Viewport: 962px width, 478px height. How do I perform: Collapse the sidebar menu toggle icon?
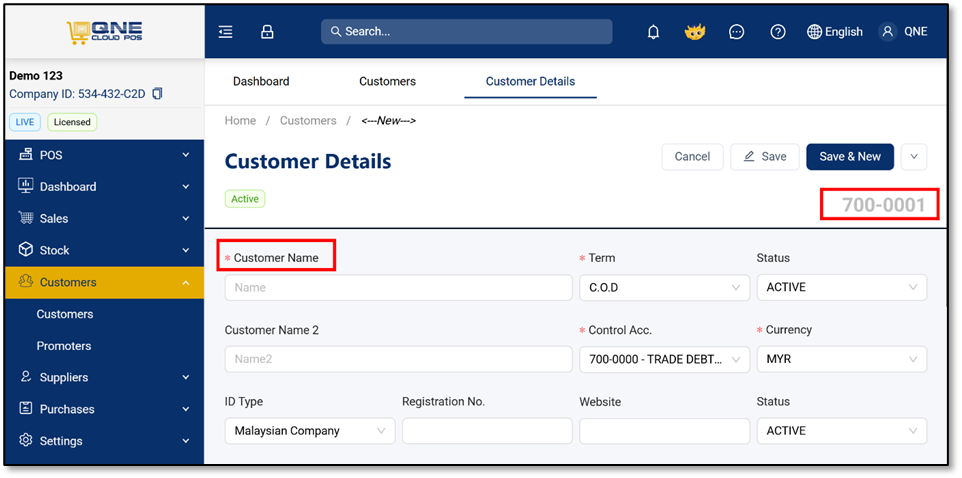point(226,32)
